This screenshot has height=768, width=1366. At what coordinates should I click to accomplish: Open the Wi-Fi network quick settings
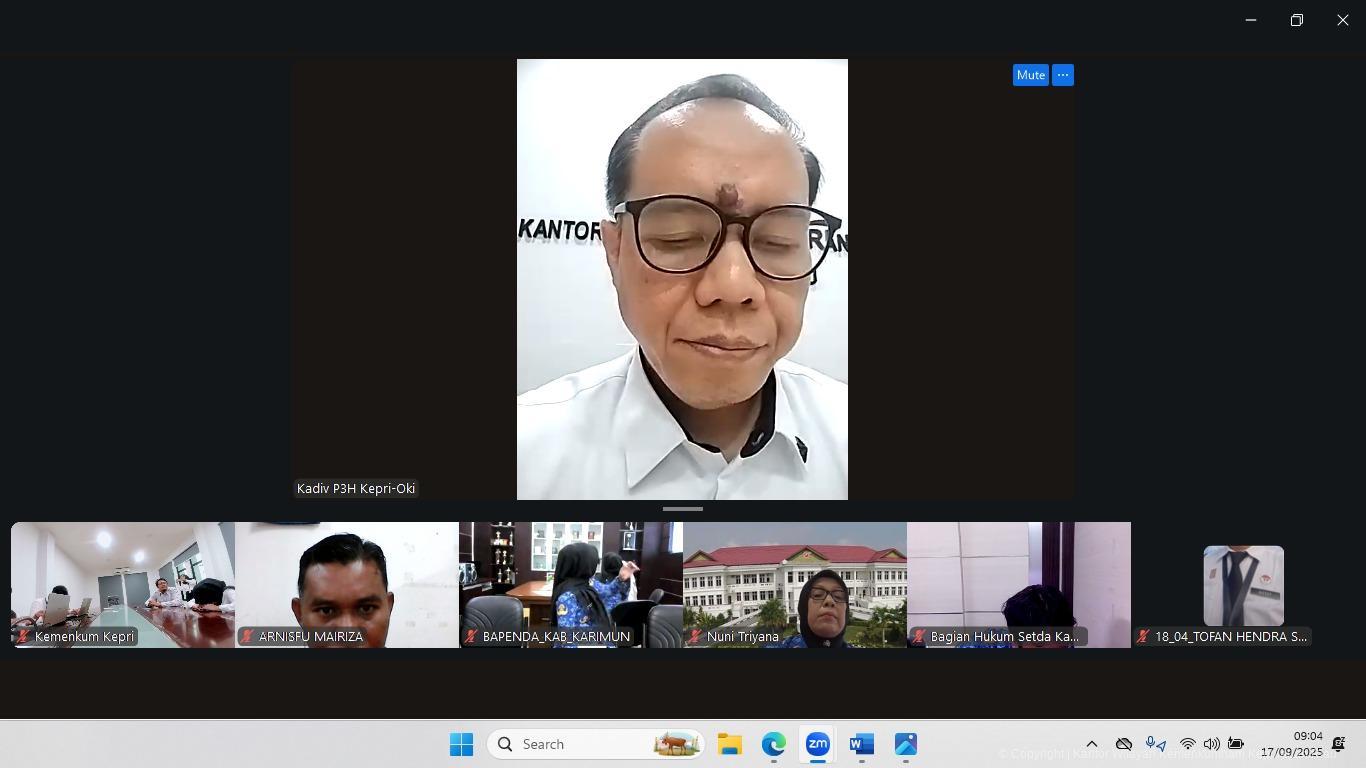pos(1187,744)
